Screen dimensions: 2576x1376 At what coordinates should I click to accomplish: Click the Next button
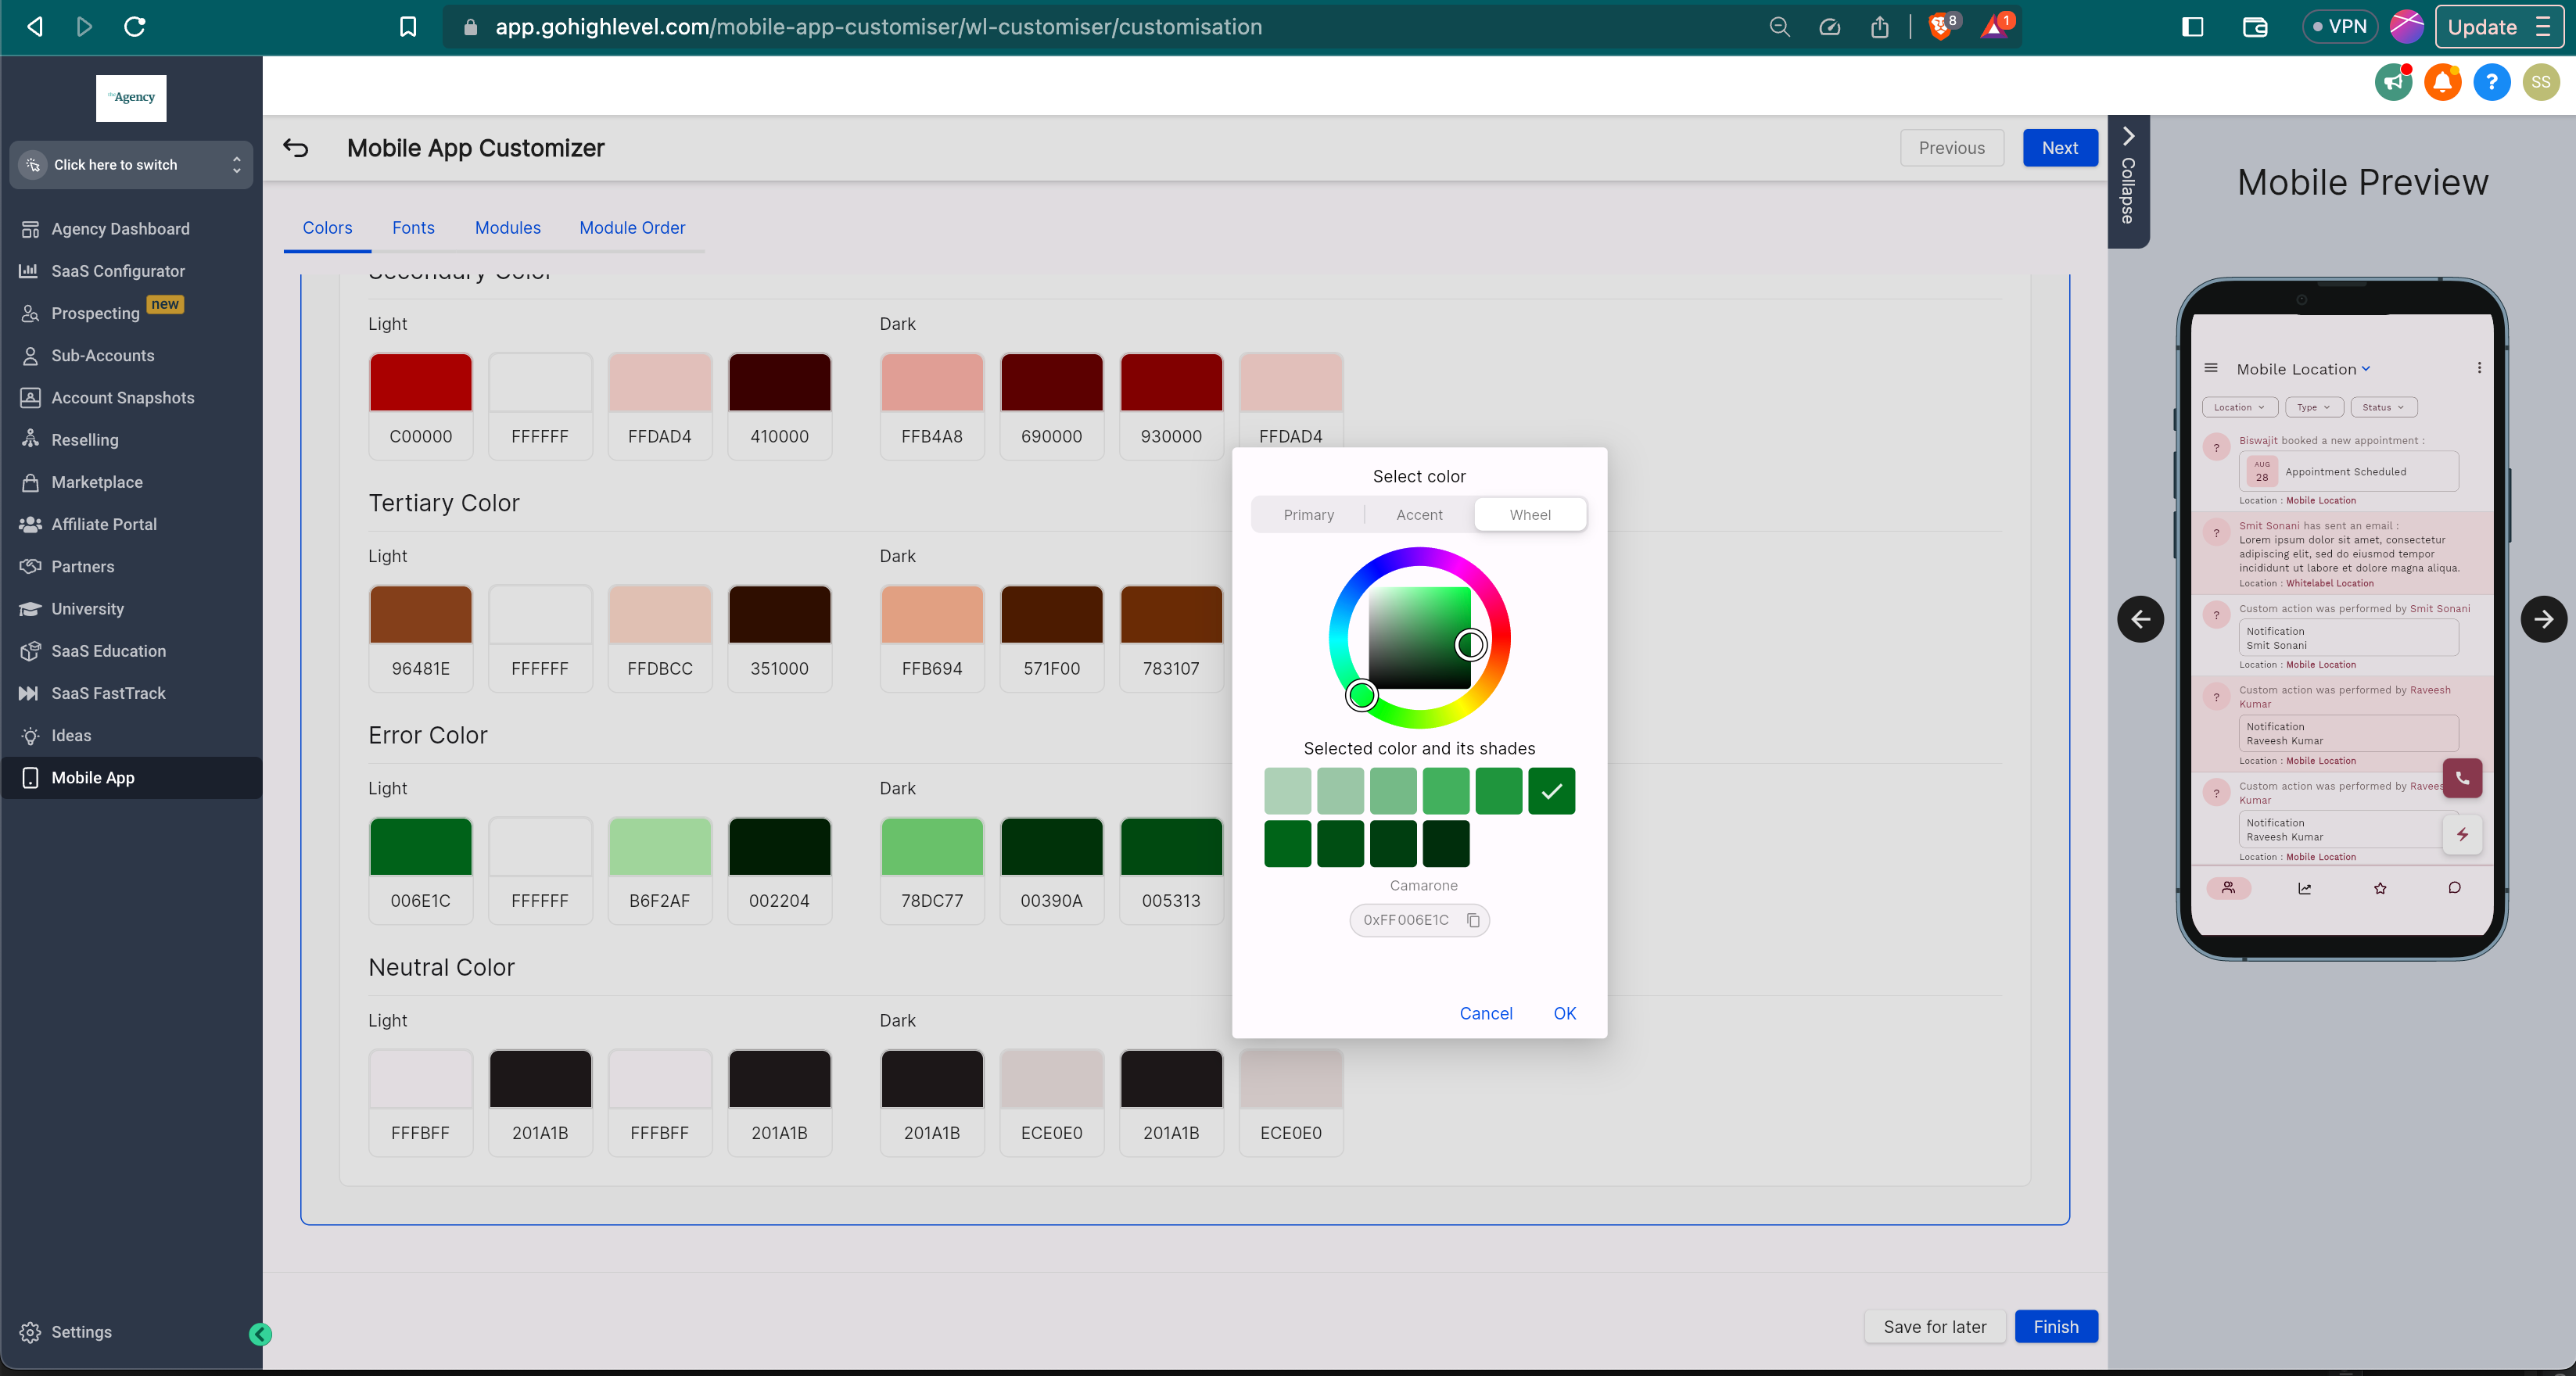coord(2059,148)
